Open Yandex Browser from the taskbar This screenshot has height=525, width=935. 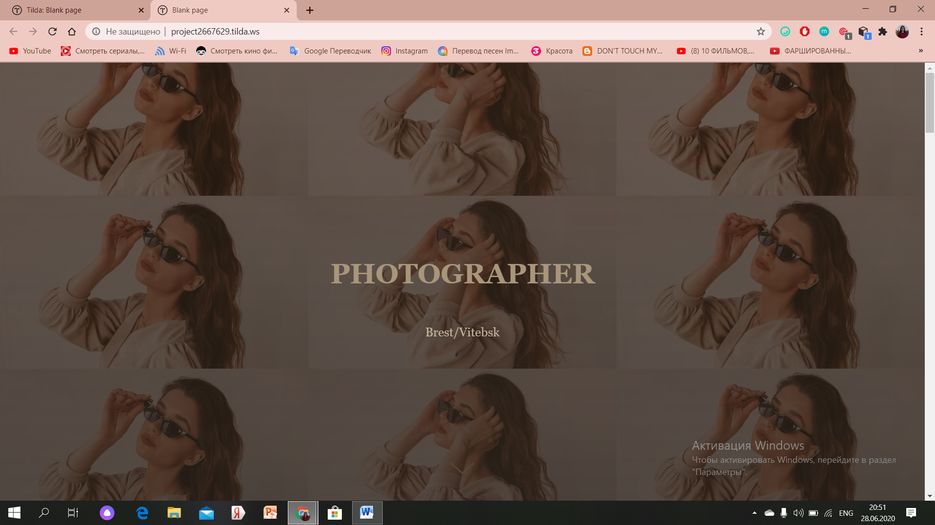[238, 512]
